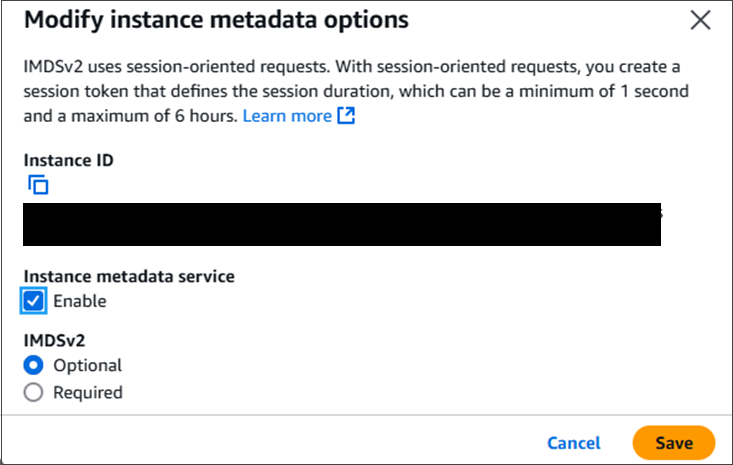Click the blue checkmark inside the Enable box

click(x=33, y=300)
